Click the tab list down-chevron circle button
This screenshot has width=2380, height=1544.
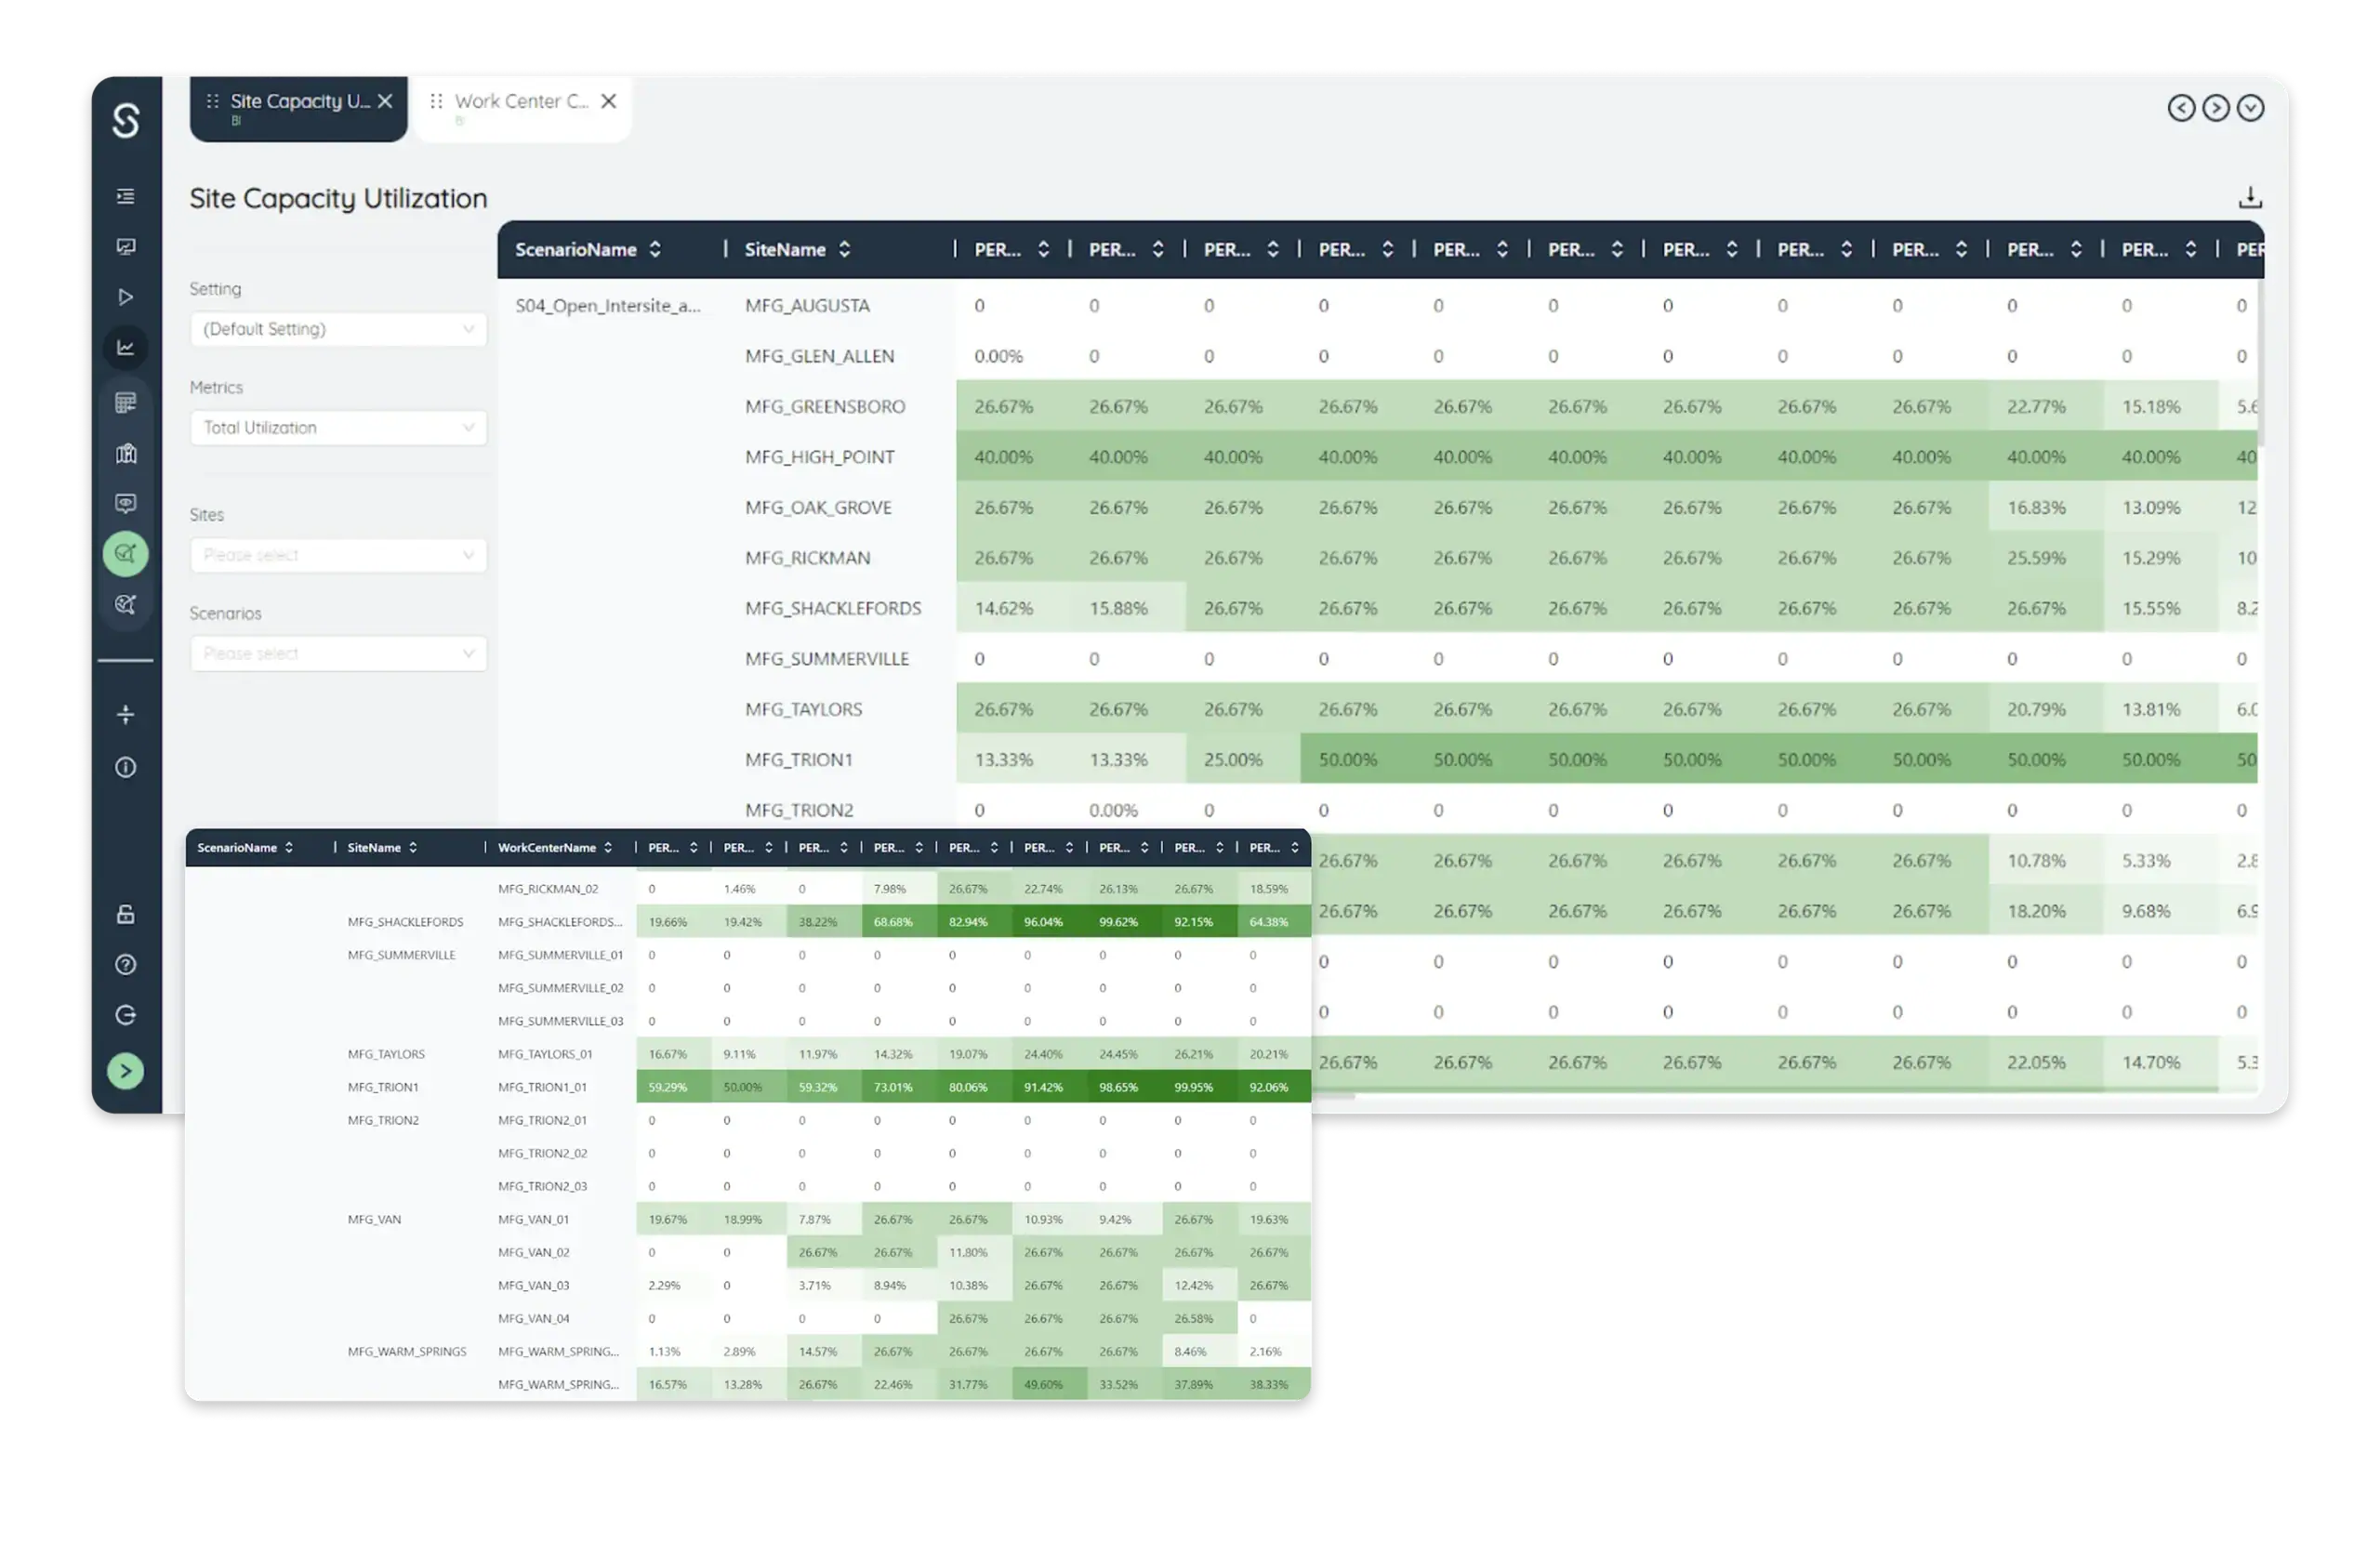click(x=2250, y=108)
